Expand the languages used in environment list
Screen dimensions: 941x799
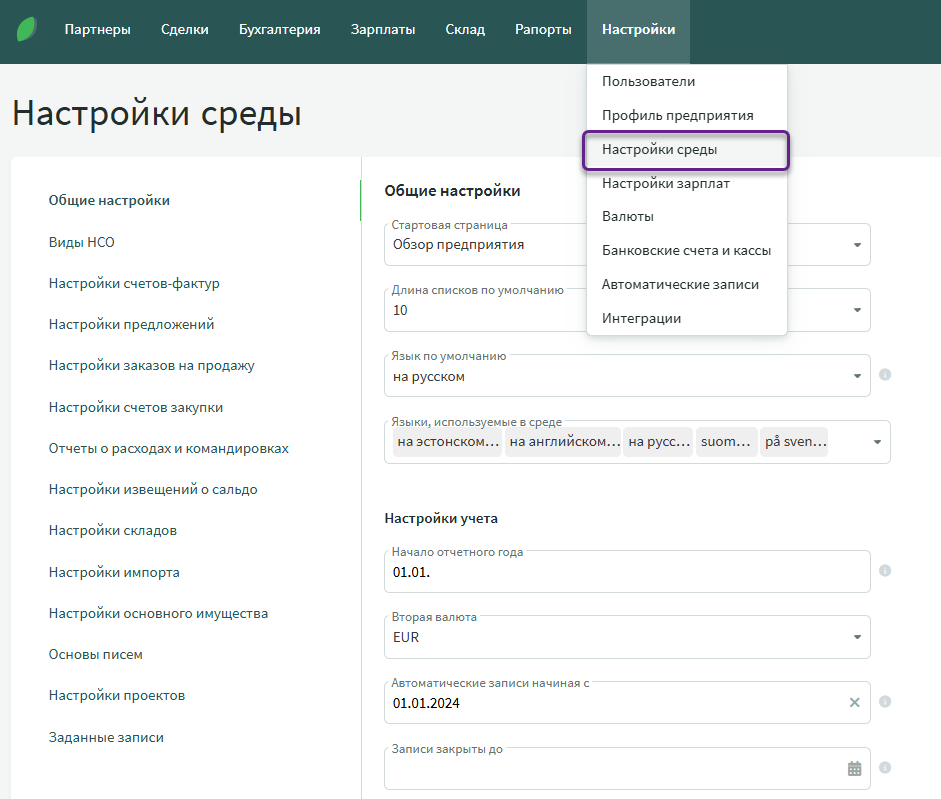pyautogui.click(x=877, y=442)
